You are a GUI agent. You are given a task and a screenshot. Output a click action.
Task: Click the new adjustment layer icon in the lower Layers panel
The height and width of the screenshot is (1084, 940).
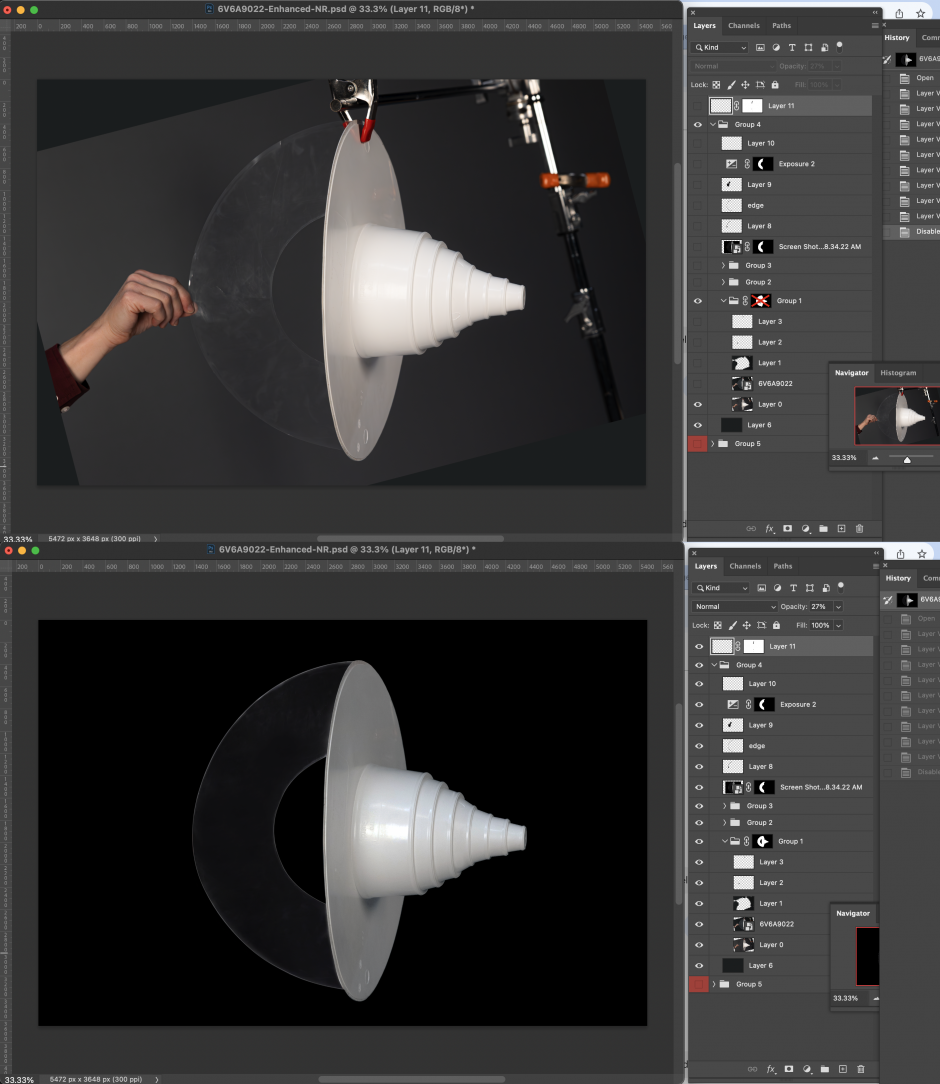tap(806, 1069)
